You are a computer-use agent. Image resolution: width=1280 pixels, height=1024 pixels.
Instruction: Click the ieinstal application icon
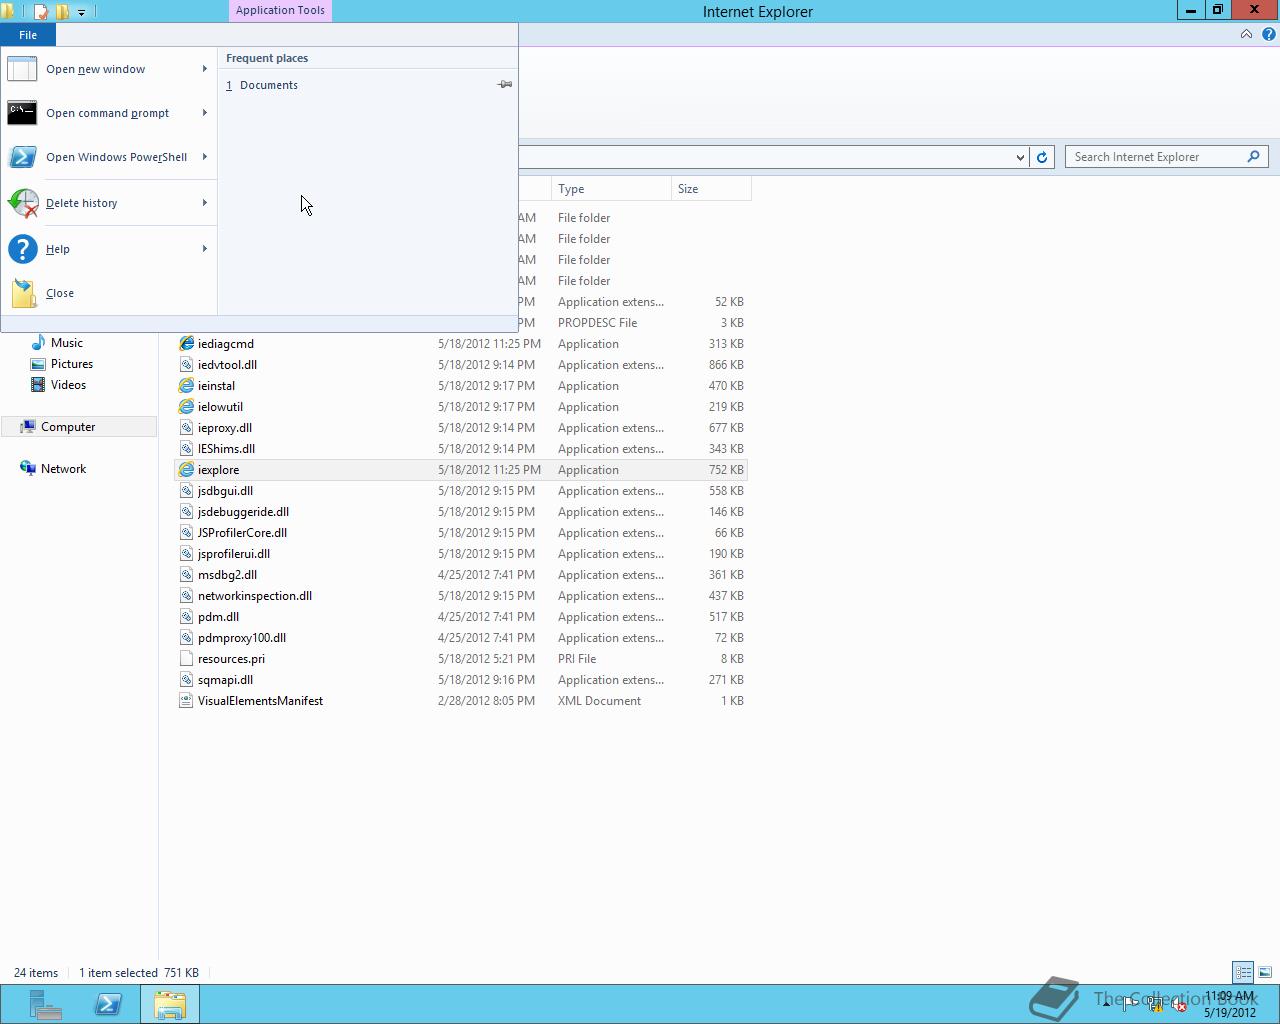[186, 386]
